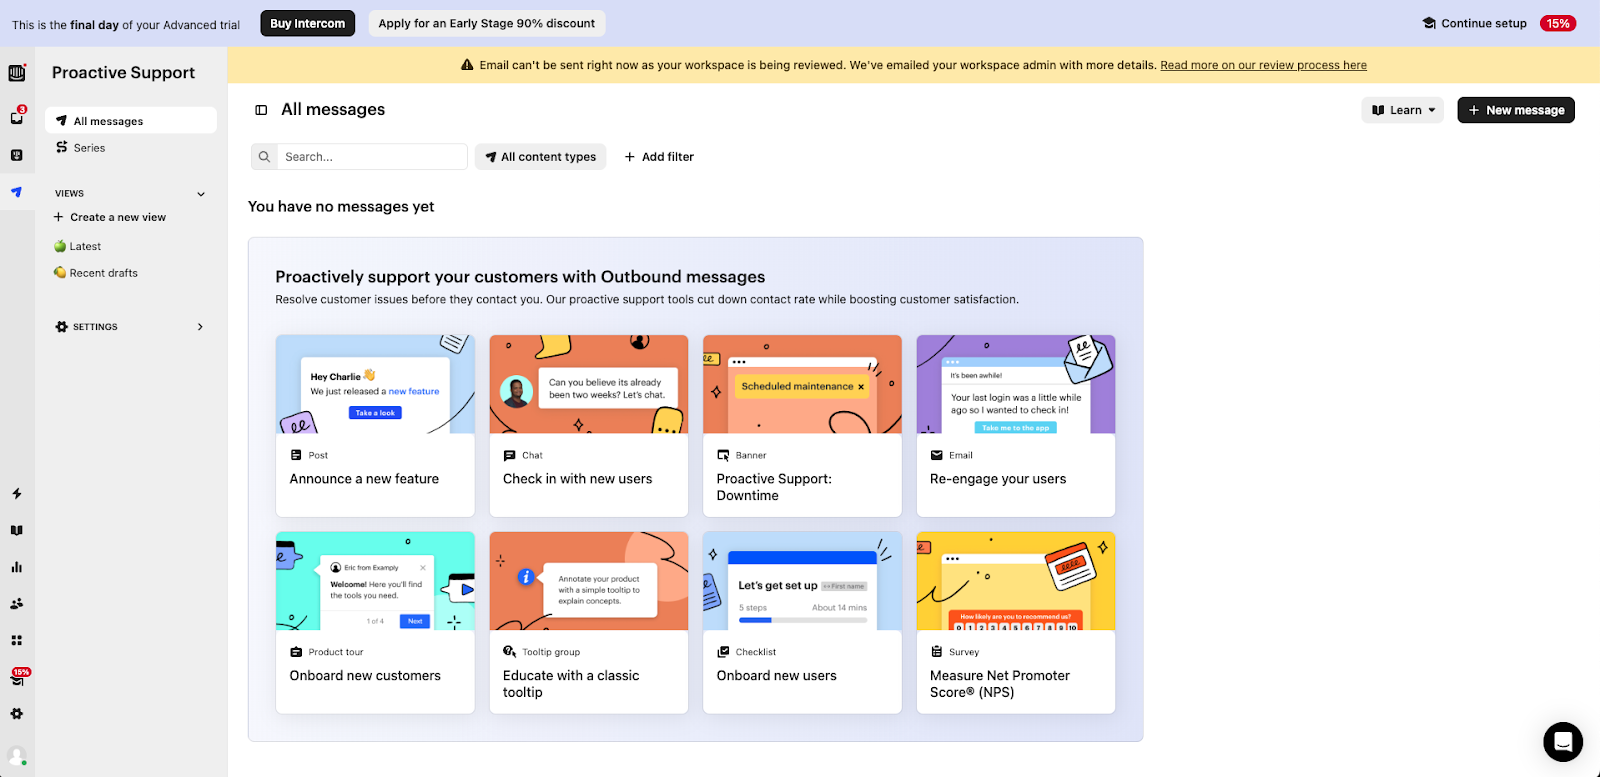Click the Post type icon on first card
Viewport: 1600px width, 777px height.
pos(296,455)
